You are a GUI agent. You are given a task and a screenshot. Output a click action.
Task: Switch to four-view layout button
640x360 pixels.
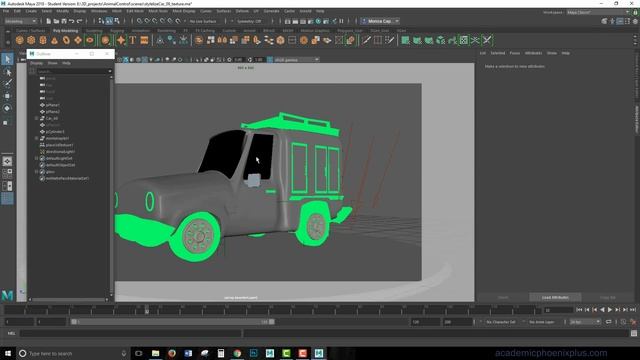(7, 173)
